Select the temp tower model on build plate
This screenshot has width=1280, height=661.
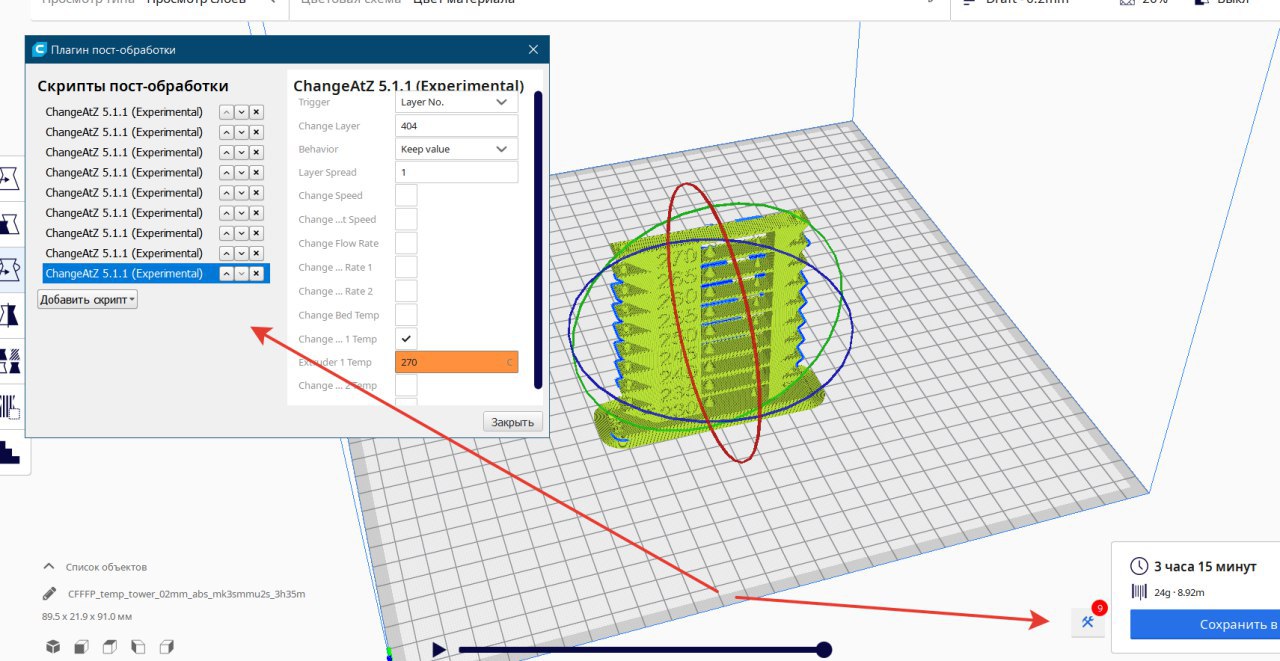(x=708, y=330)
